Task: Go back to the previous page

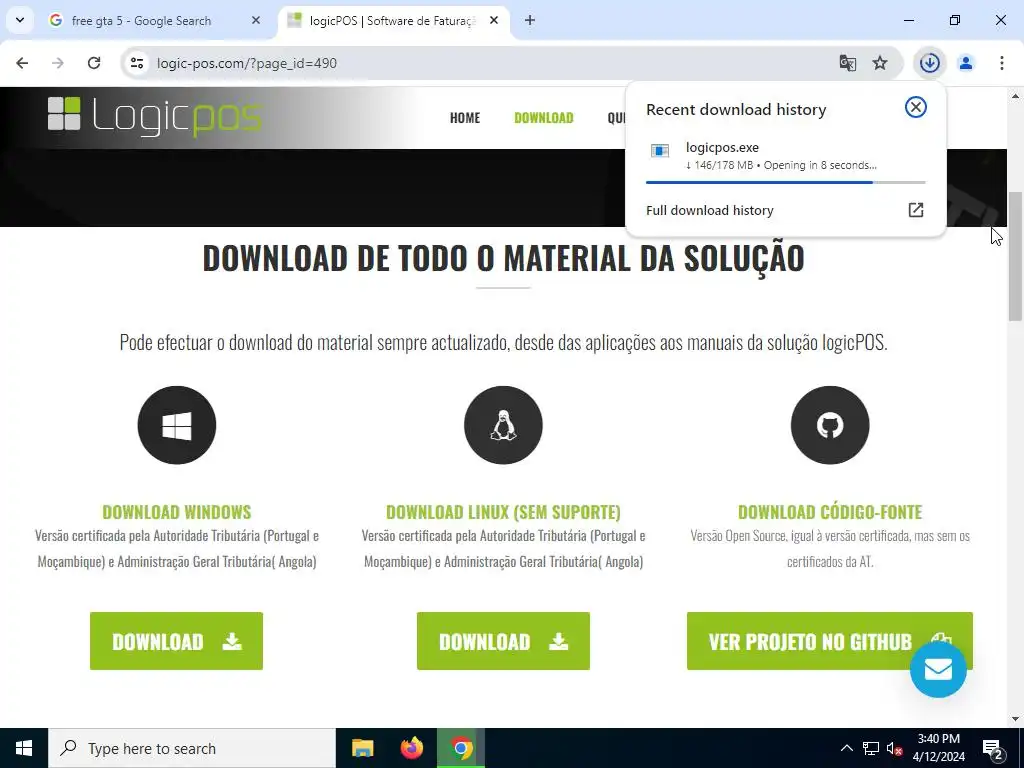Action: coord(22,63)
